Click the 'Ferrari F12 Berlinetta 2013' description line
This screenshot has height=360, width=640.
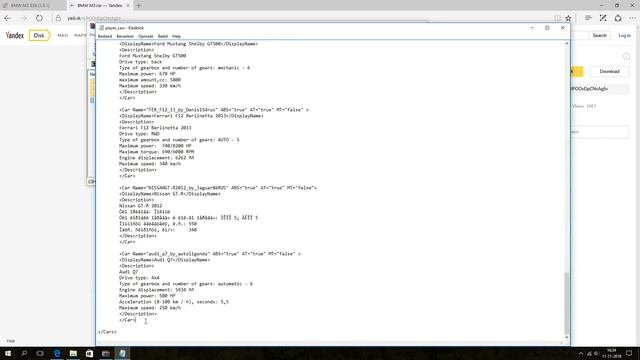(155, 128)
